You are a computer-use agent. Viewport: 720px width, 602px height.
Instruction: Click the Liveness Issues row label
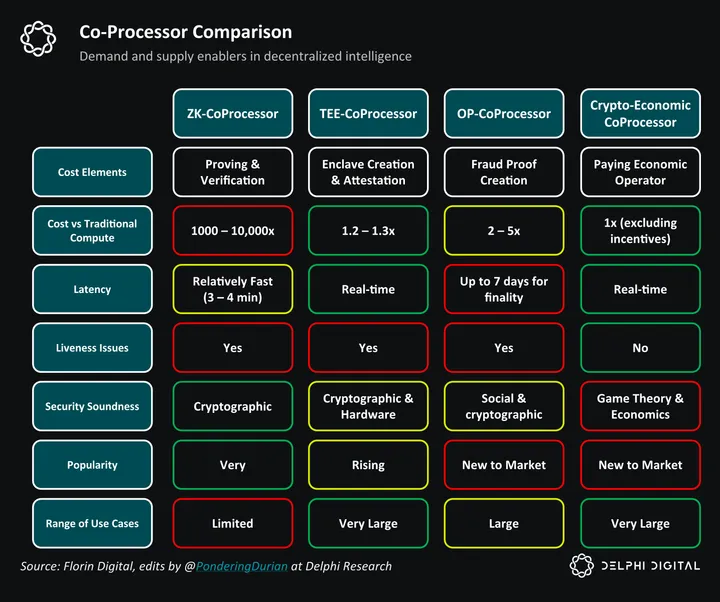pos(92,348)
